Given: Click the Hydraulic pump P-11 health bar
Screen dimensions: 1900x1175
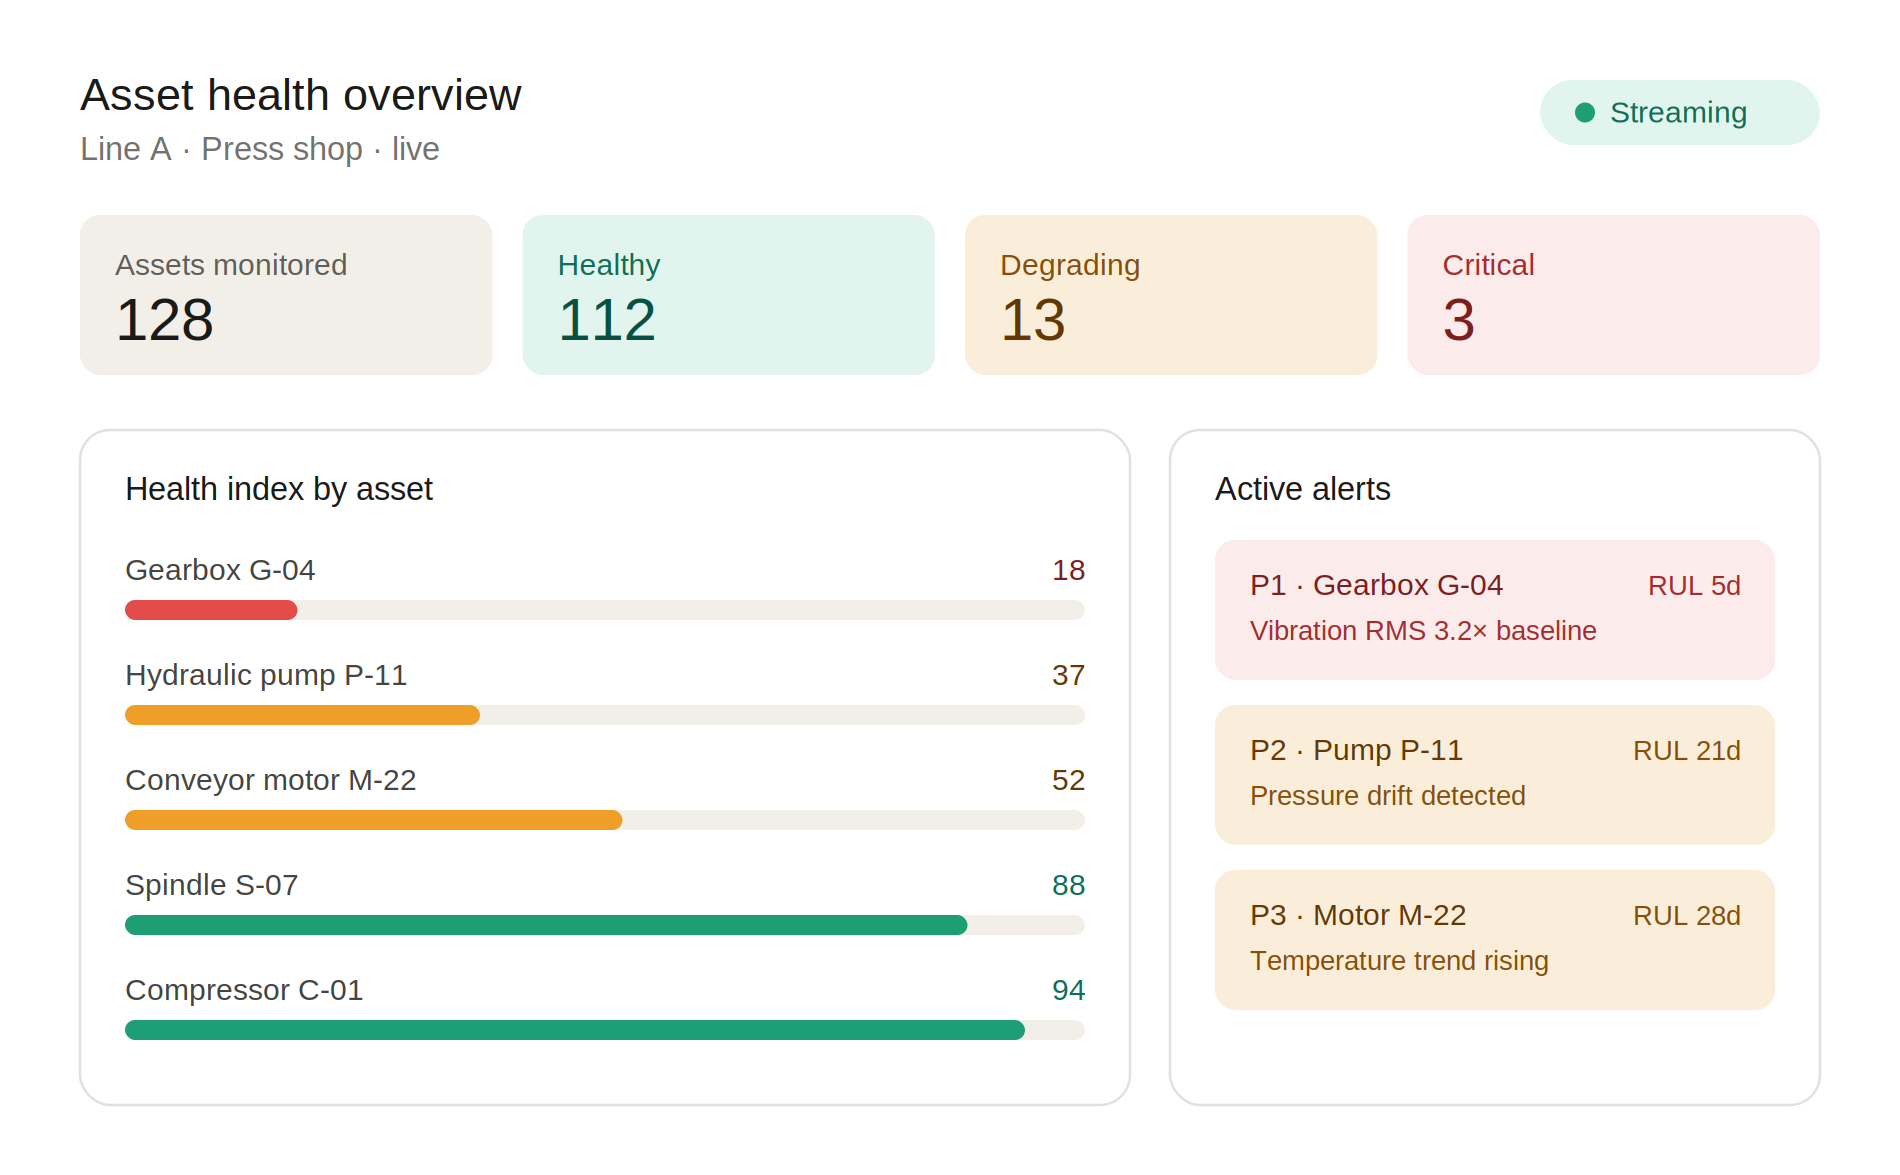Looking at the screenshot, I should coord(302,715).
